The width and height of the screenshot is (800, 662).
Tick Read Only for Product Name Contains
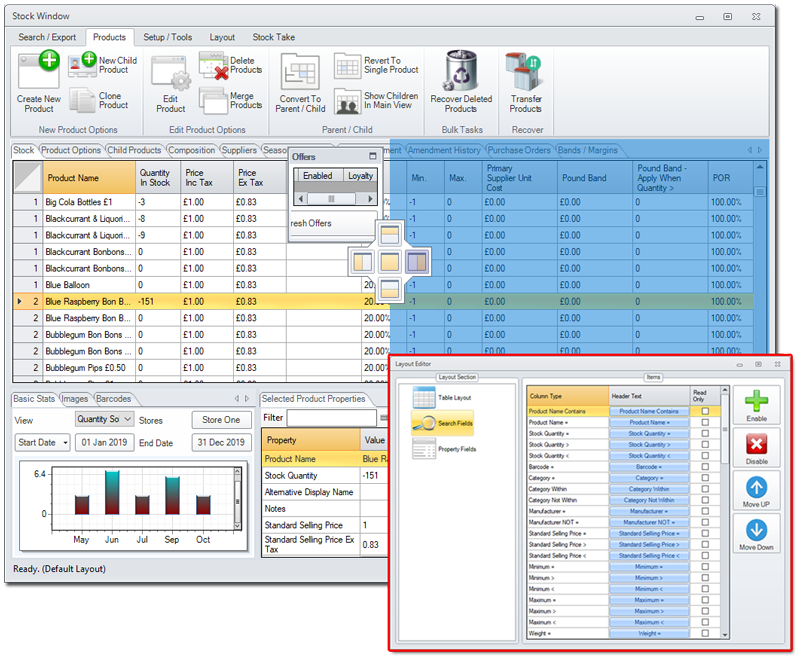pyautogui.click(x=705, y=411)
